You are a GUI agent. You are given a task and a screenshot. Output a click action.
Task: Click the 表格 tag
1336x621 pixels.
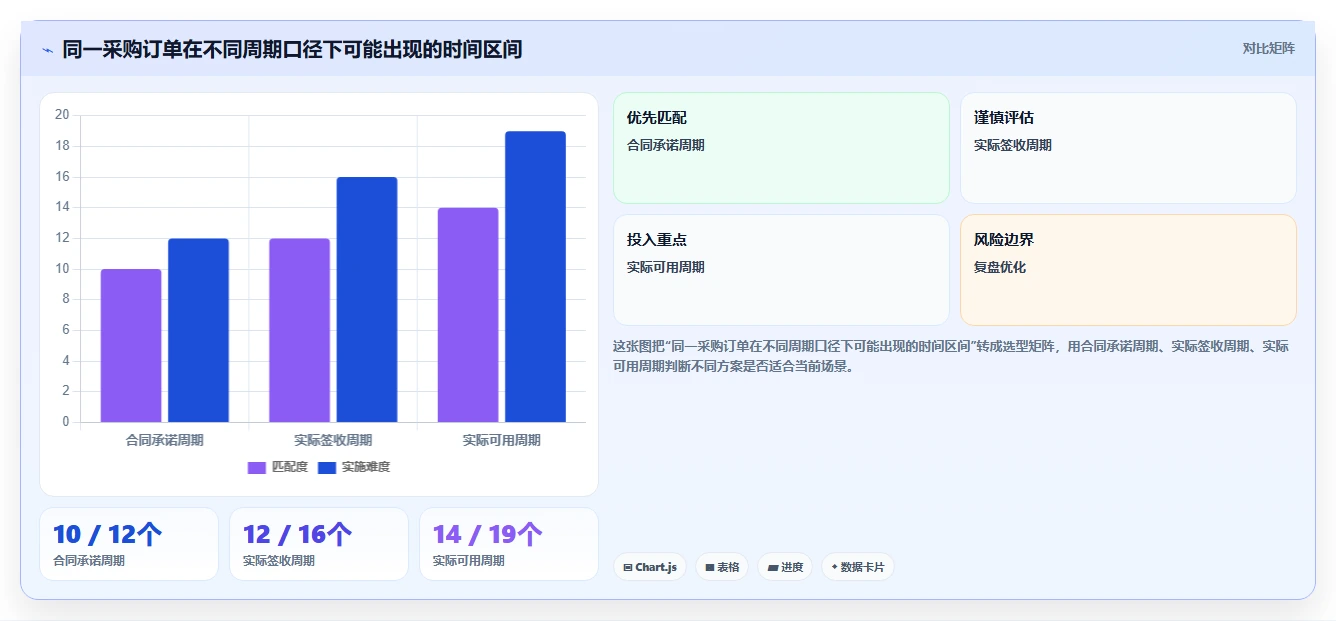[722, 567]
